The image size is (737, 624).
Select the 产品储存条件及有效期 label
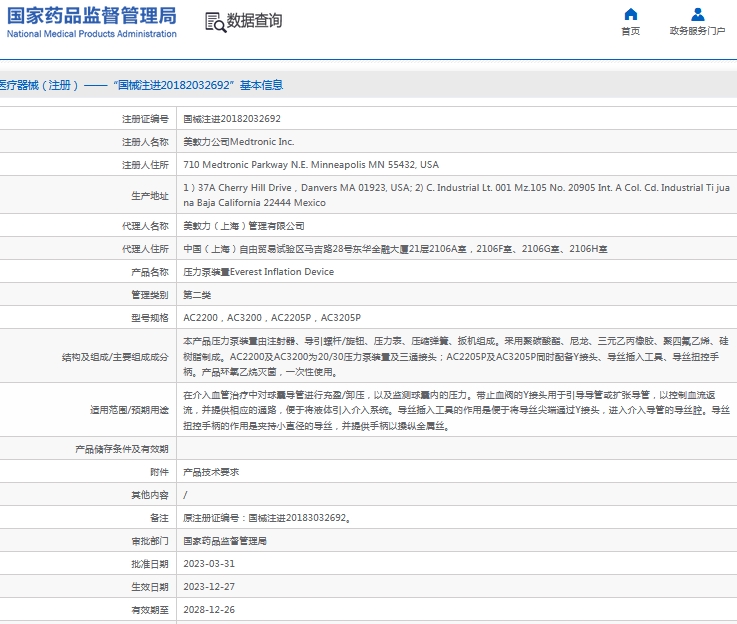pos(122,449)
